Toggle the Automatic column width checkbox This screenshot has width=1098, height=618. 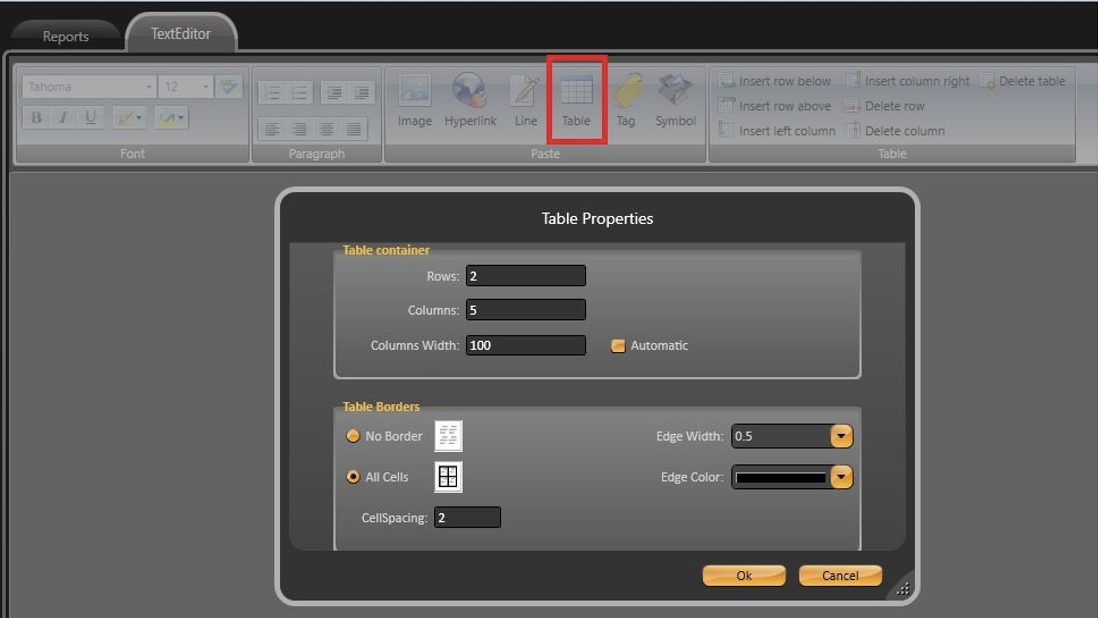point(618,346)
